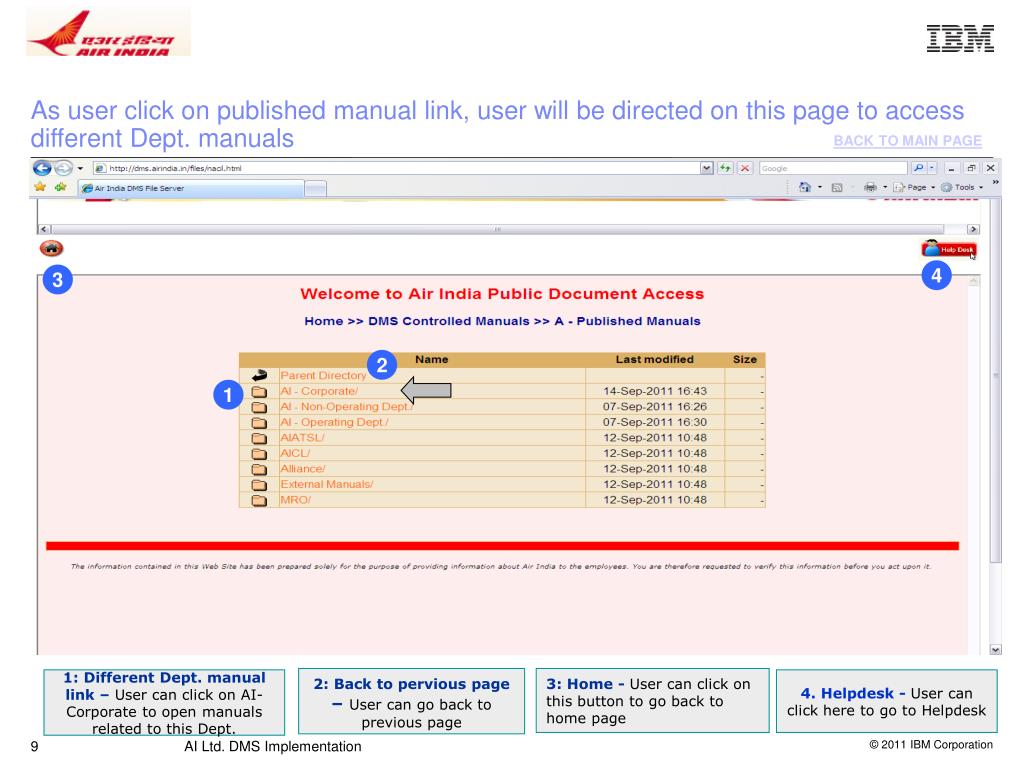Screen dimensions: 1024x768
Task: Open a new blank tab
Action: coord(315,189)
